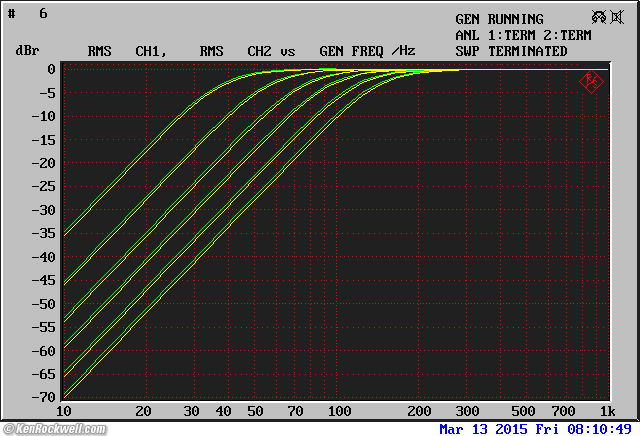
Task: Select the GEN FREQ /Hz axis label
Action: [x=366, y=51]
